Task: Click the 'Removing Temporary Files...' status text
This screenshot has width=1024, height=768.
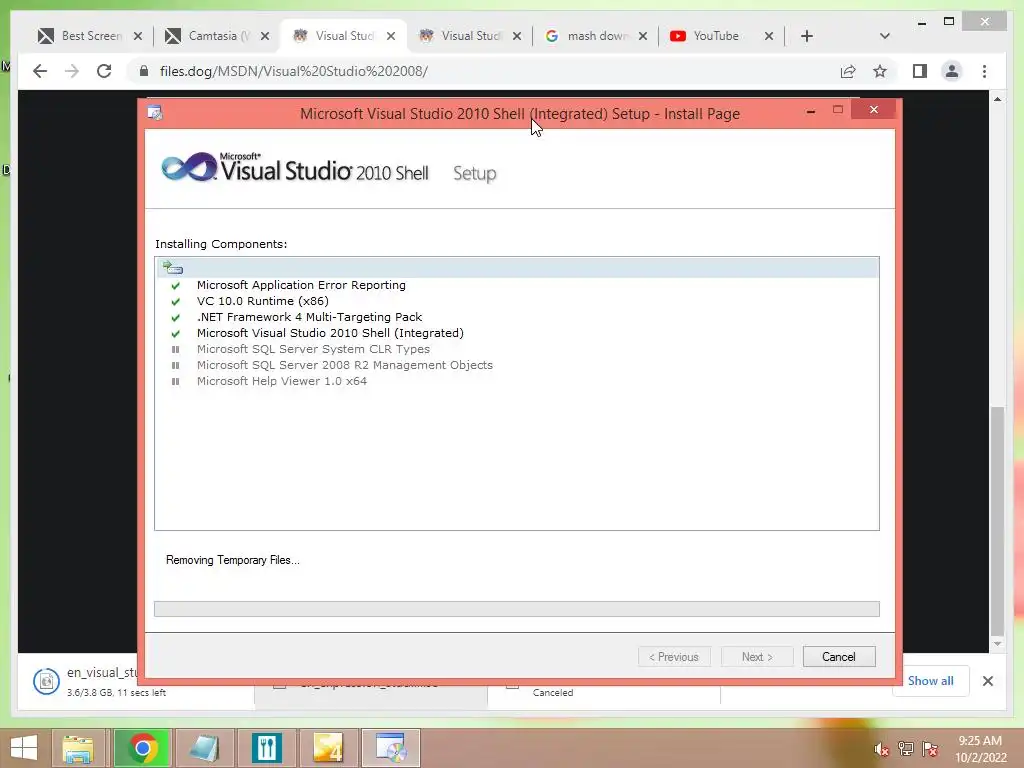Action: click(x=232, y=560)
